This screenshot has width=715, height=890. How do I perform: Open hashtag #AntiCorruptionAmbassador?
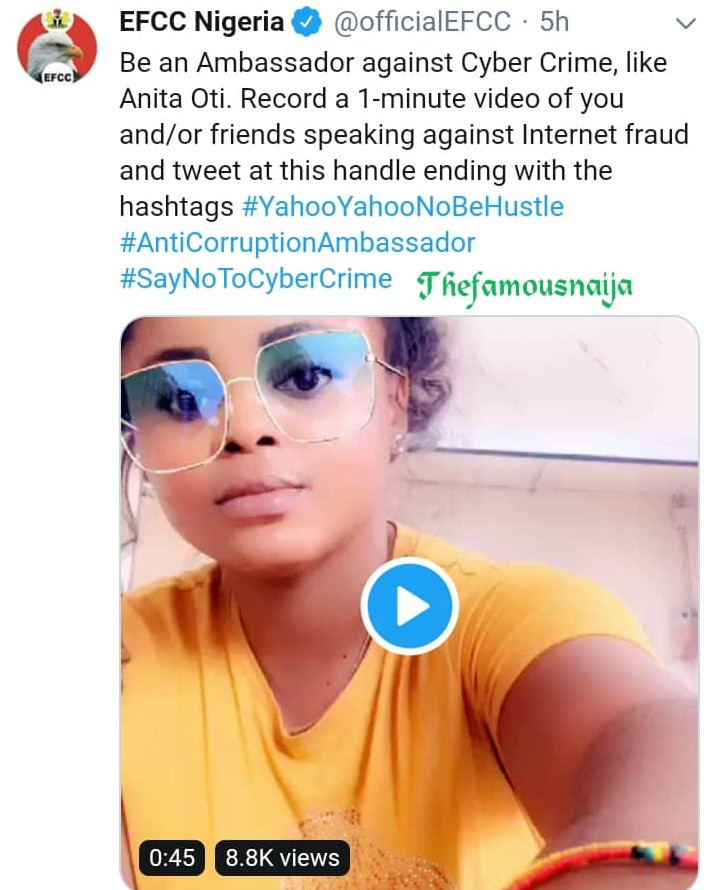click(x=297, y=243)
